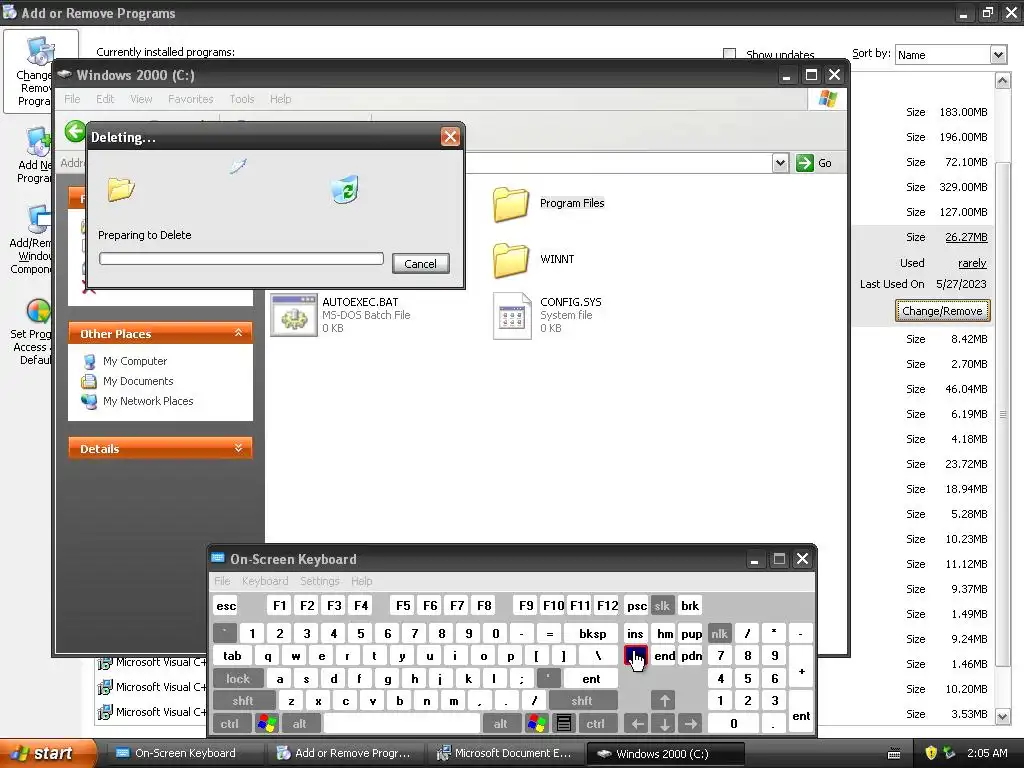
Task: Open File menu in Windows 2000 window
Action: (72, 99)
